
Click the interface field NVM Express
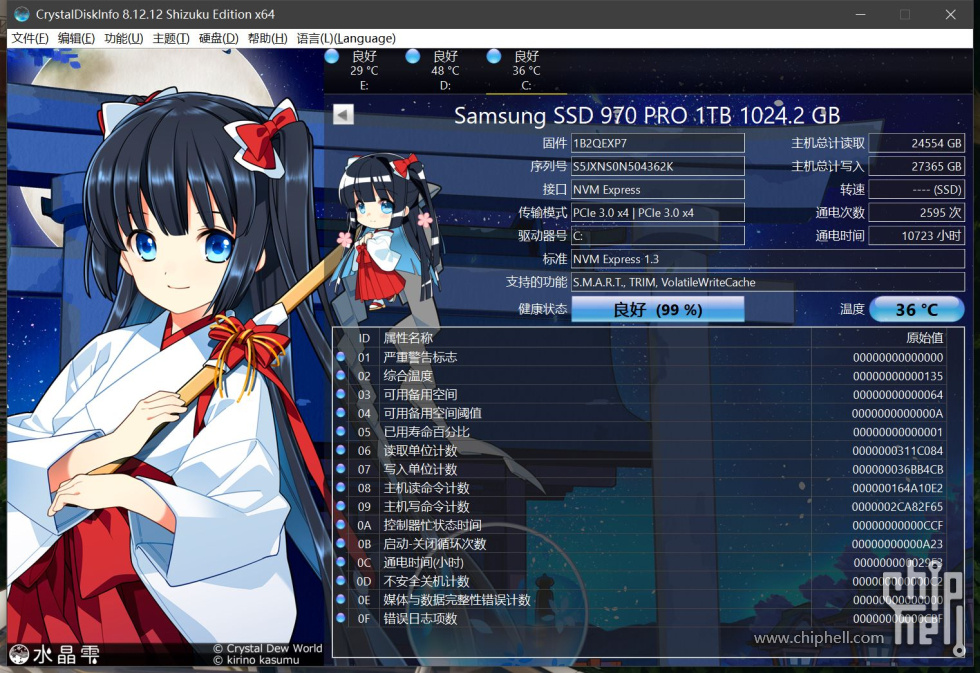658,189
